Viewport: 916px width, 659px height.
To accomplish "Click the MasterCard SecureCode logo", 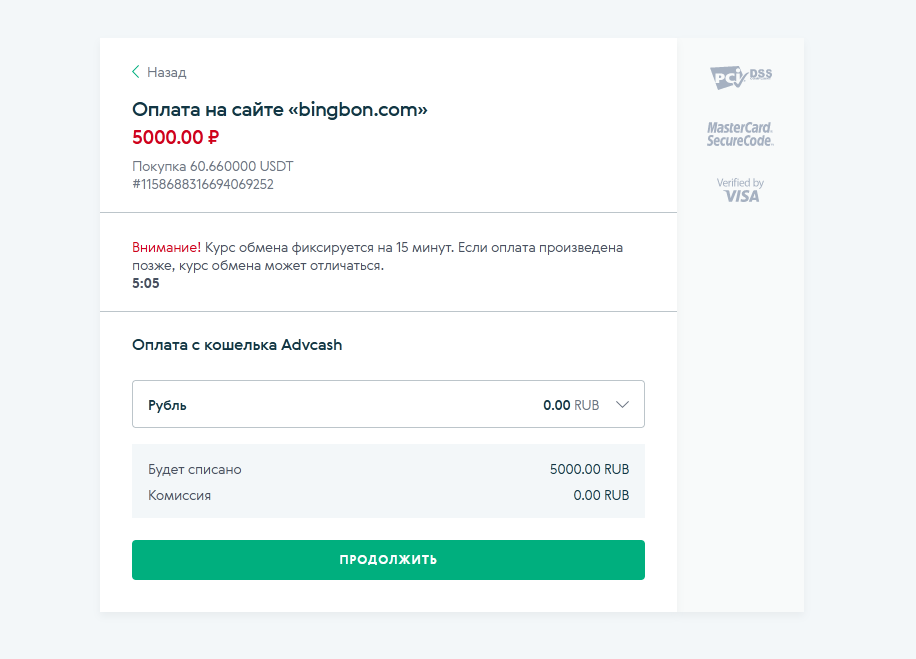I will tap(740, 134).
